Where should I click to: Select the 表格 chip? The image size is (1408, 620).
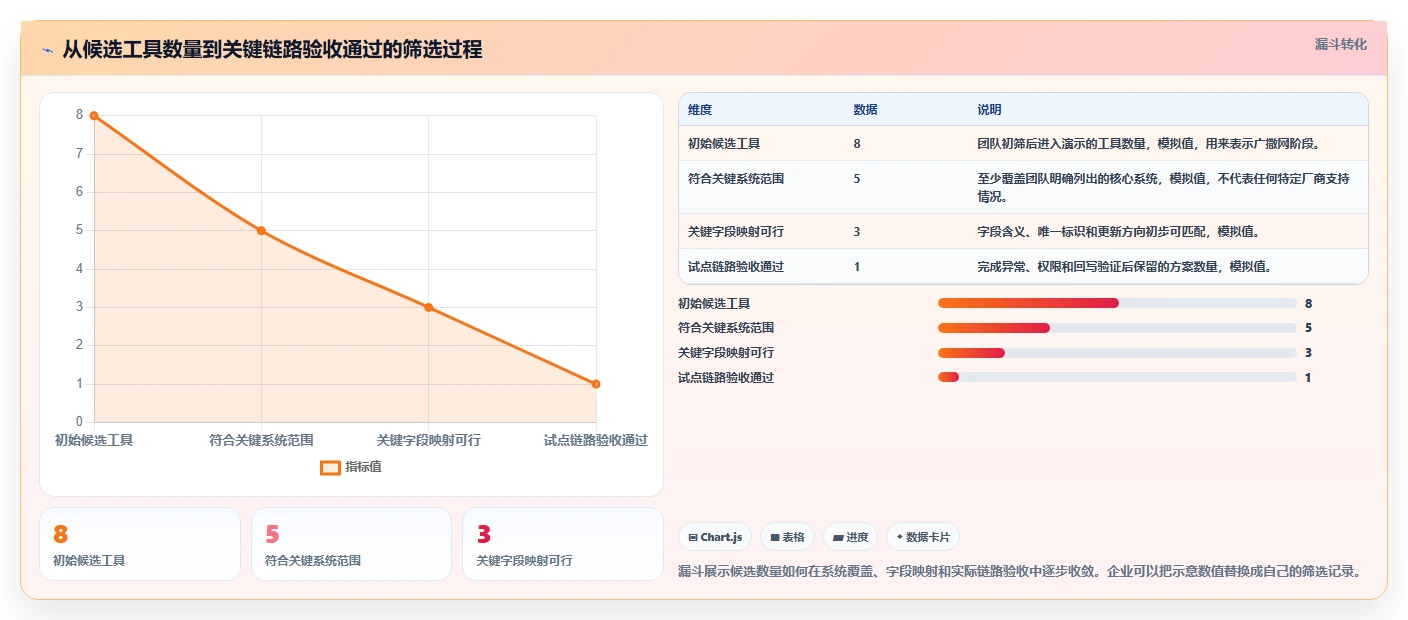click(x=787, y=537)
